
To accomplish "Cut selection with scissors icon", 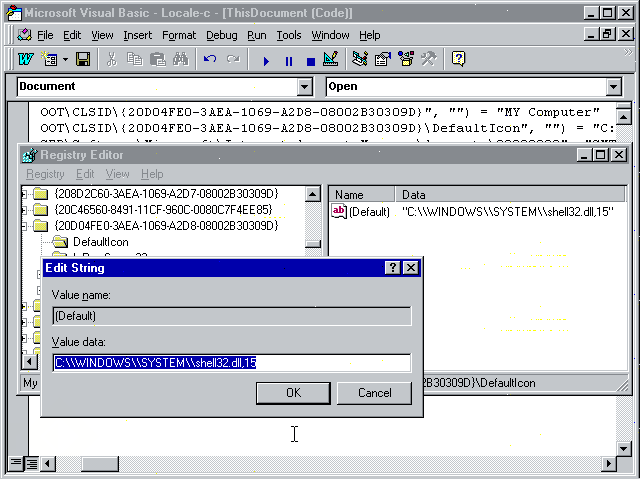I will coord(111,59).
